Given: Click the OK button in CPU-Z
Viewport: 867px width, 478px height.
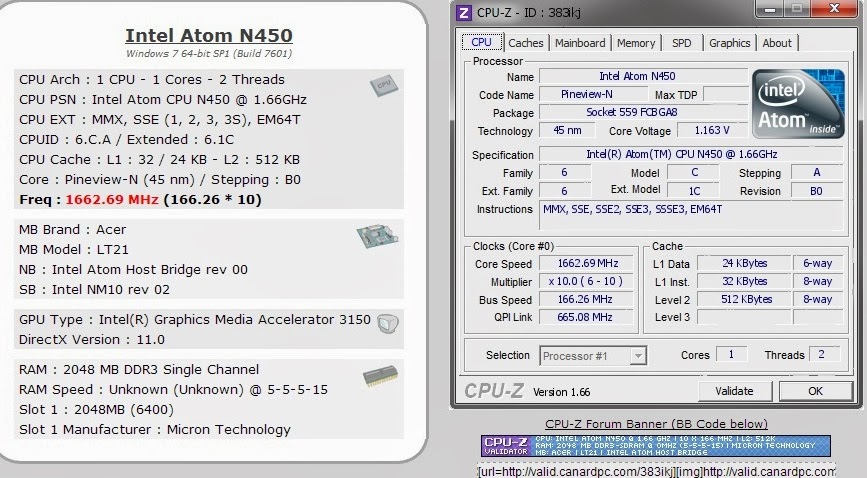Looking at the screenshot, I should [816, 391].
